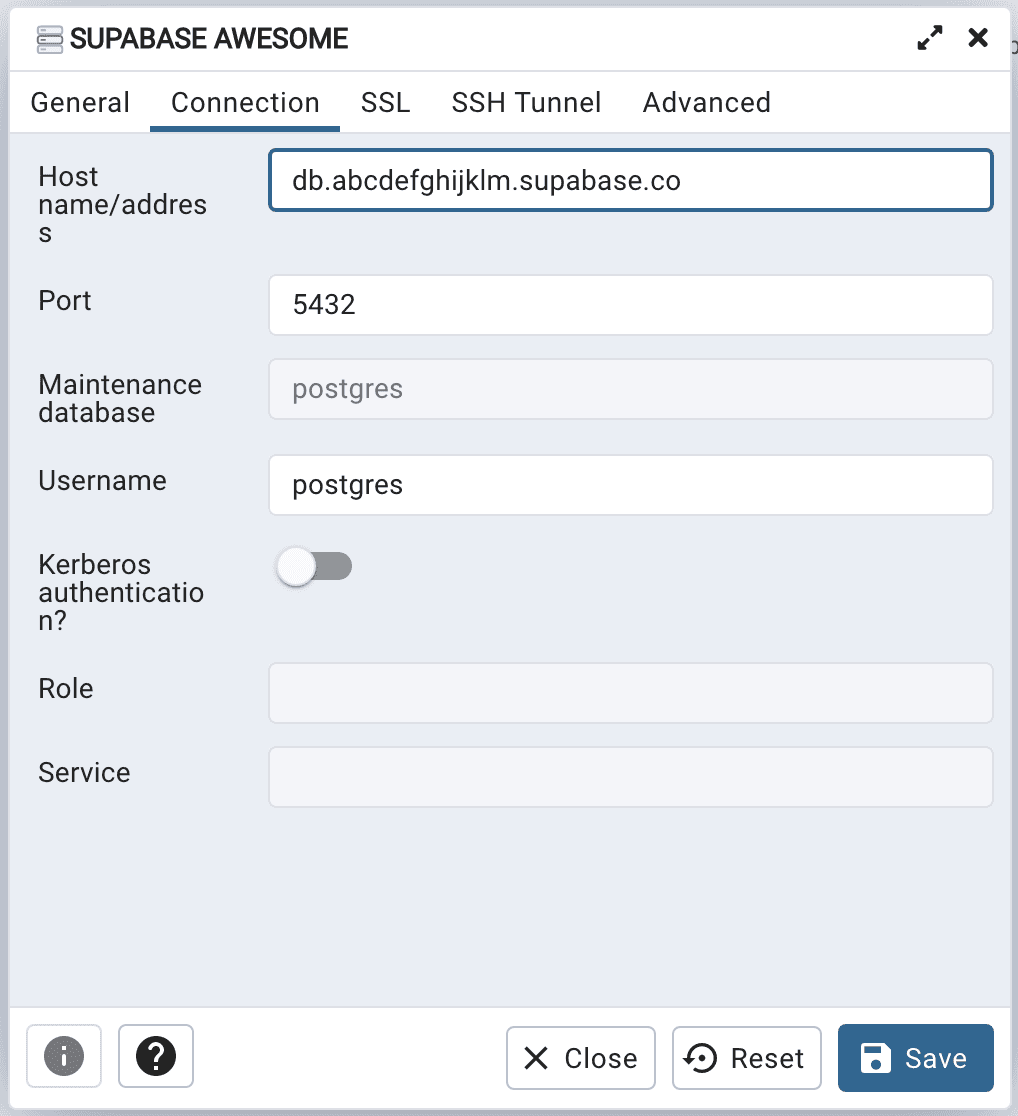Click the Maintenance database field
1018x1116 pixels.
point(631,389)
